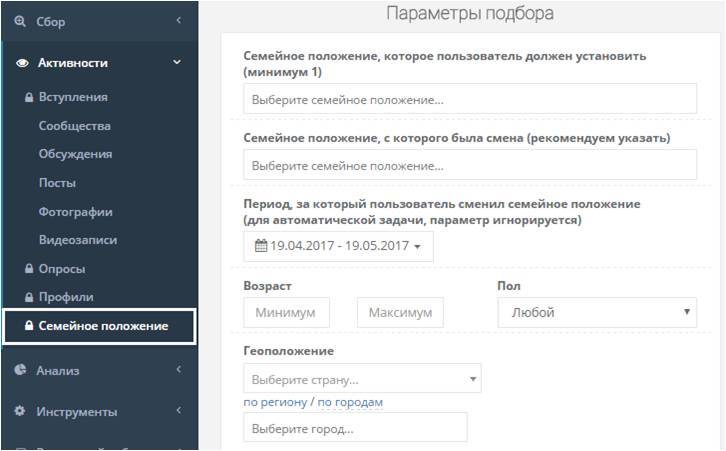726x451 pixels.
Task: Open the Пол dropdown set to Любой
Action: pyautogui.click(x=597, y=313)
